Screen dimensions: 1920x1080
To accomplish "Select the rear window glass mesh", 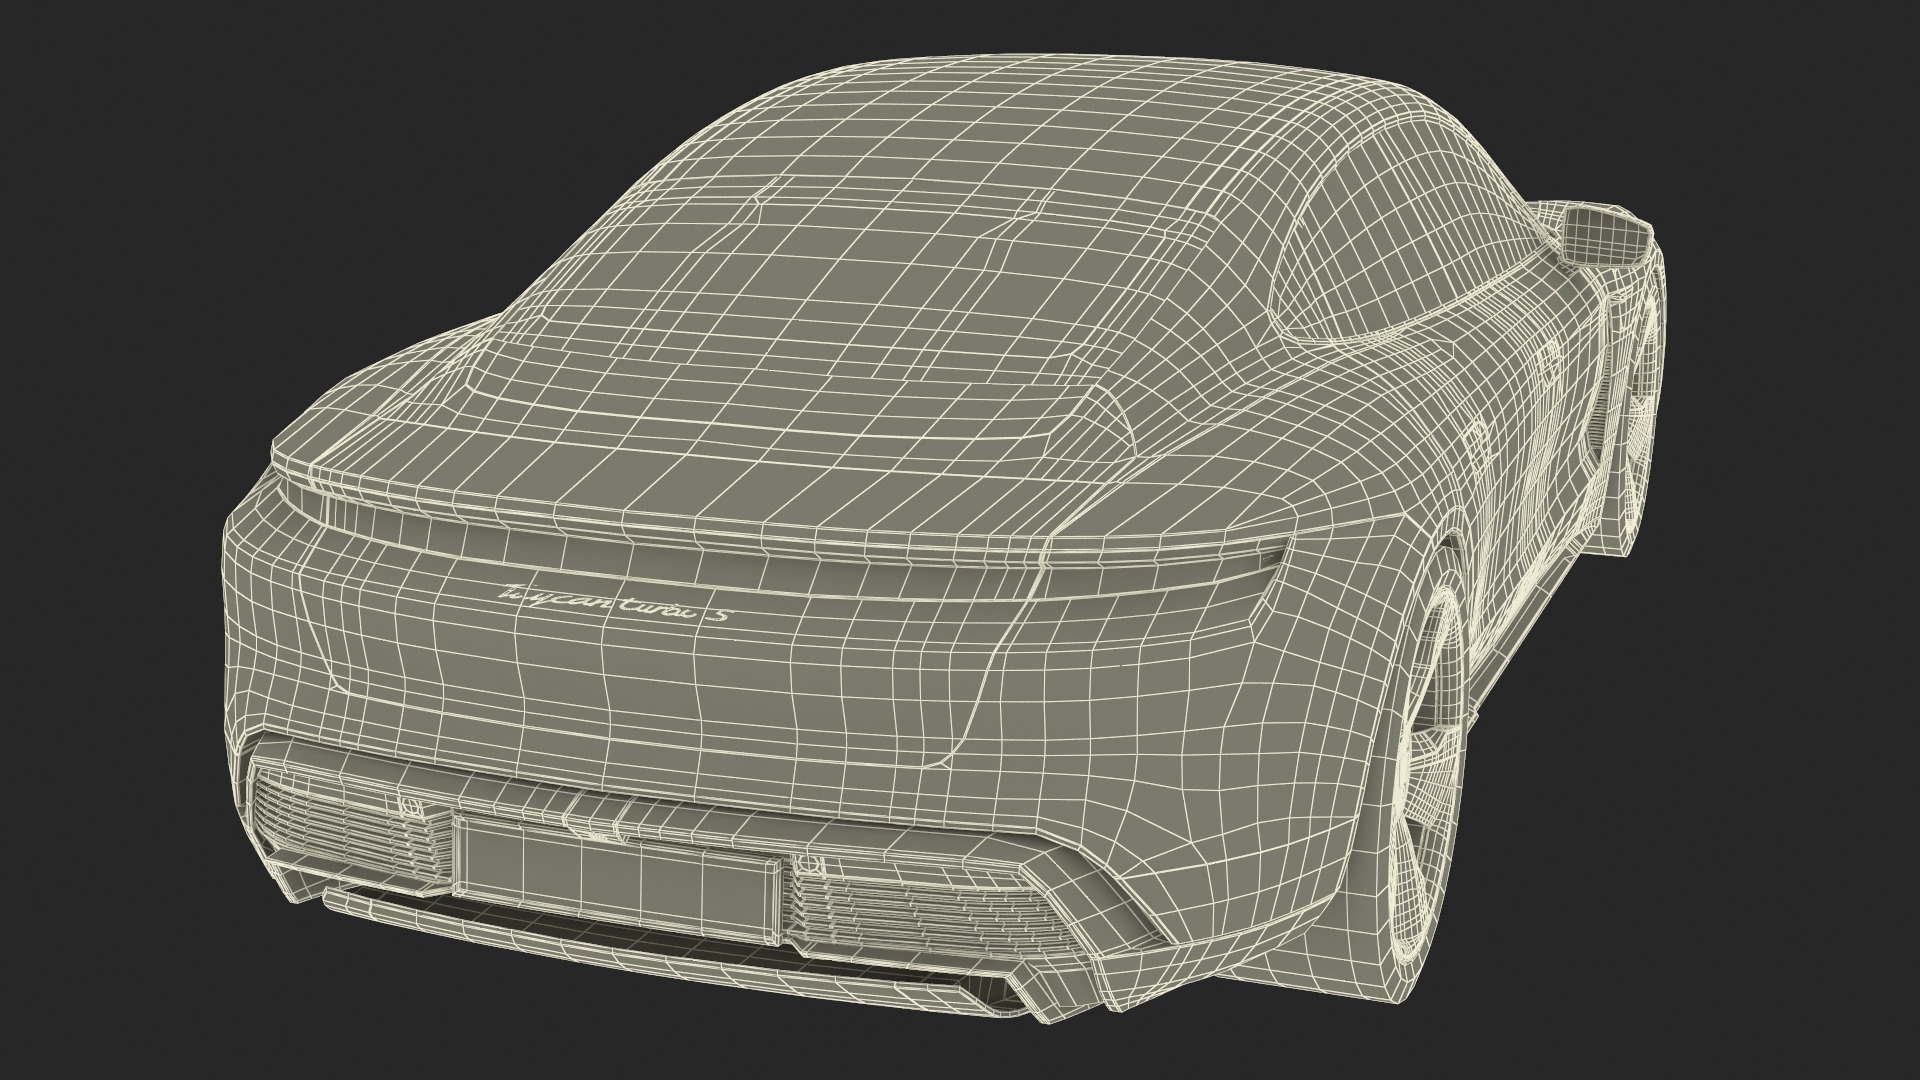I will click(800, 290).
